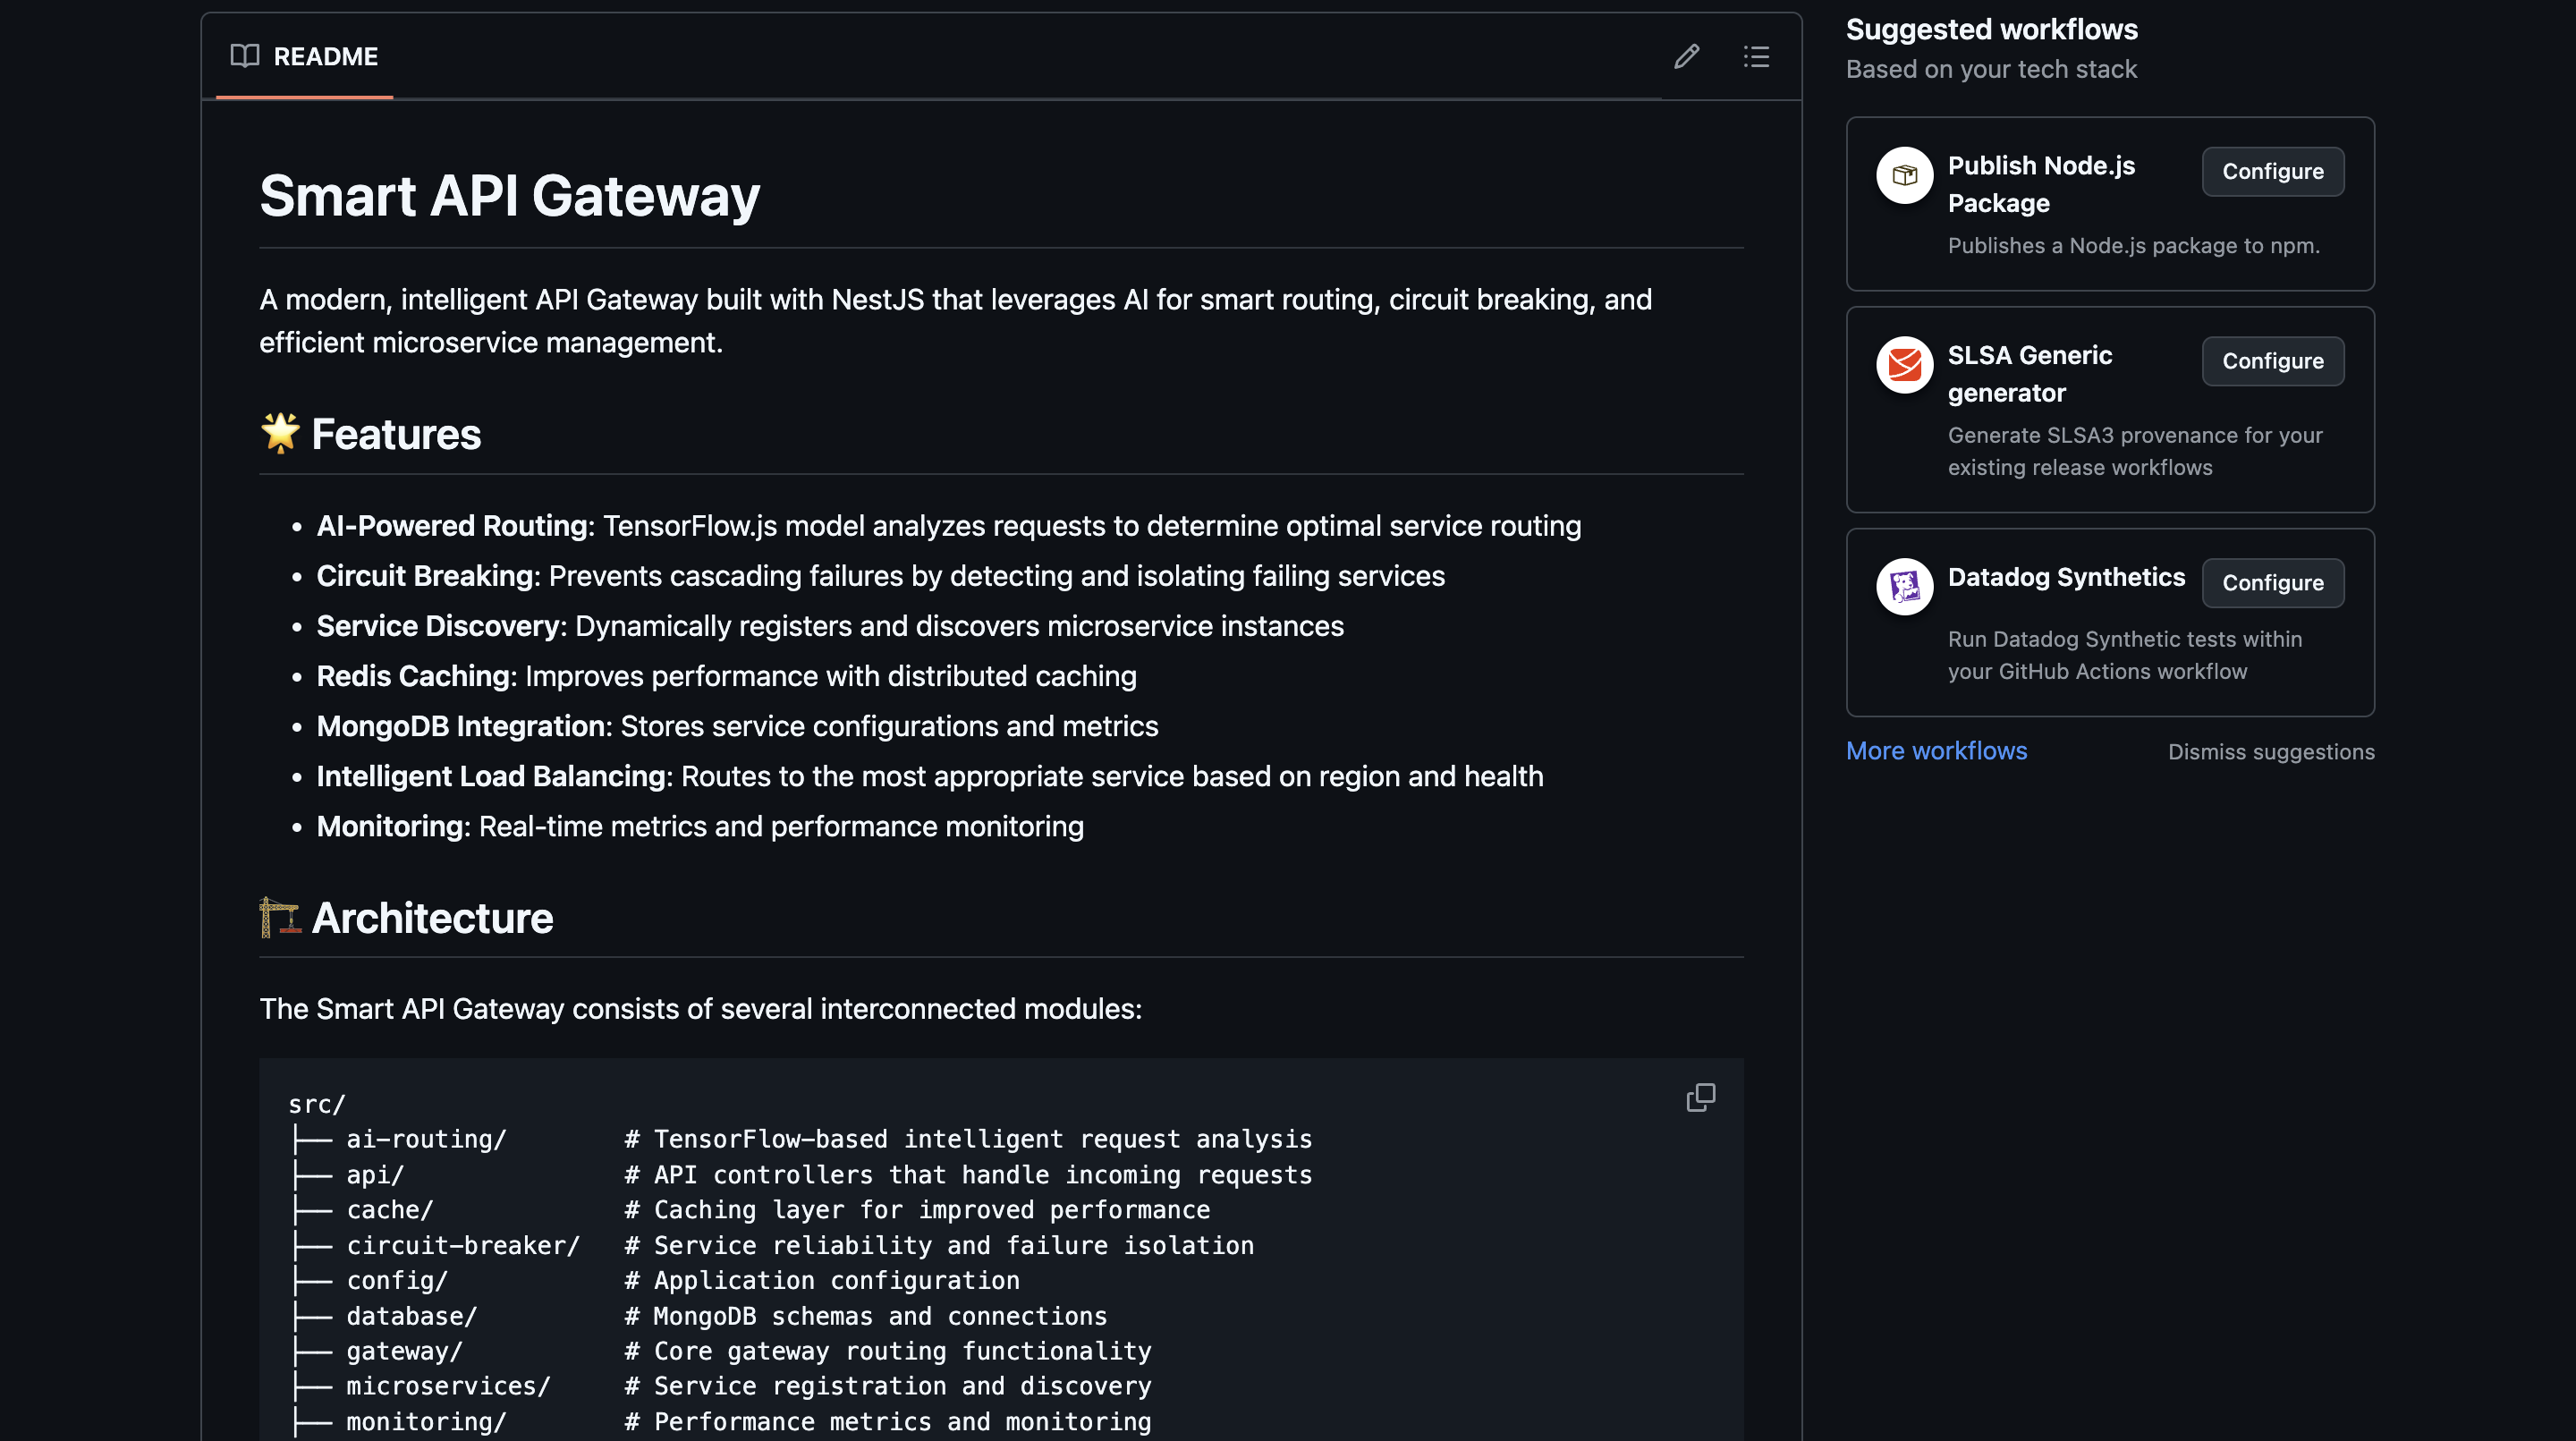2576x1441 pixels.
Task: Click the Circuit Breaking bullet text
Action: tap(880, 576)
